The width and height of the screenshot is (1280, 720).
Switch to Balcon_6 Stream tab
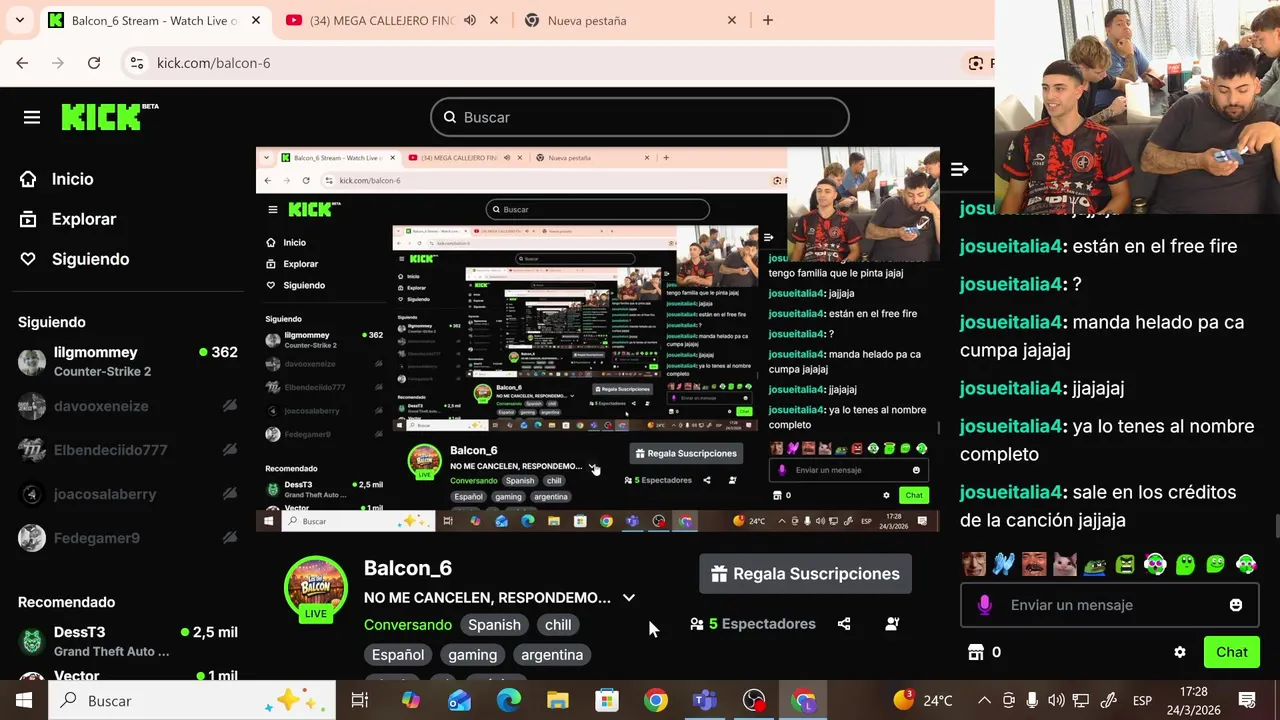(x=154, y=20)
